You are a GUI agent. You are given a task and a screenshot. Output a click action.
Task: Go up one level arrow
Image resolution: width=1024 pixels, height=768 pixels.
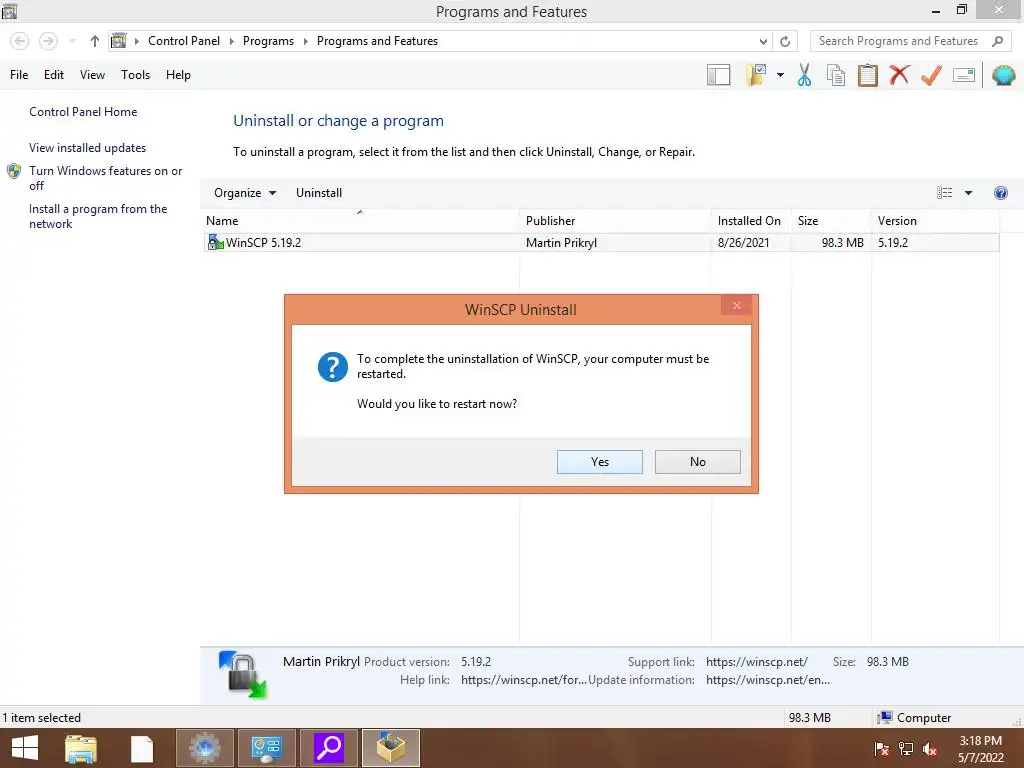[x=95, y=41]
